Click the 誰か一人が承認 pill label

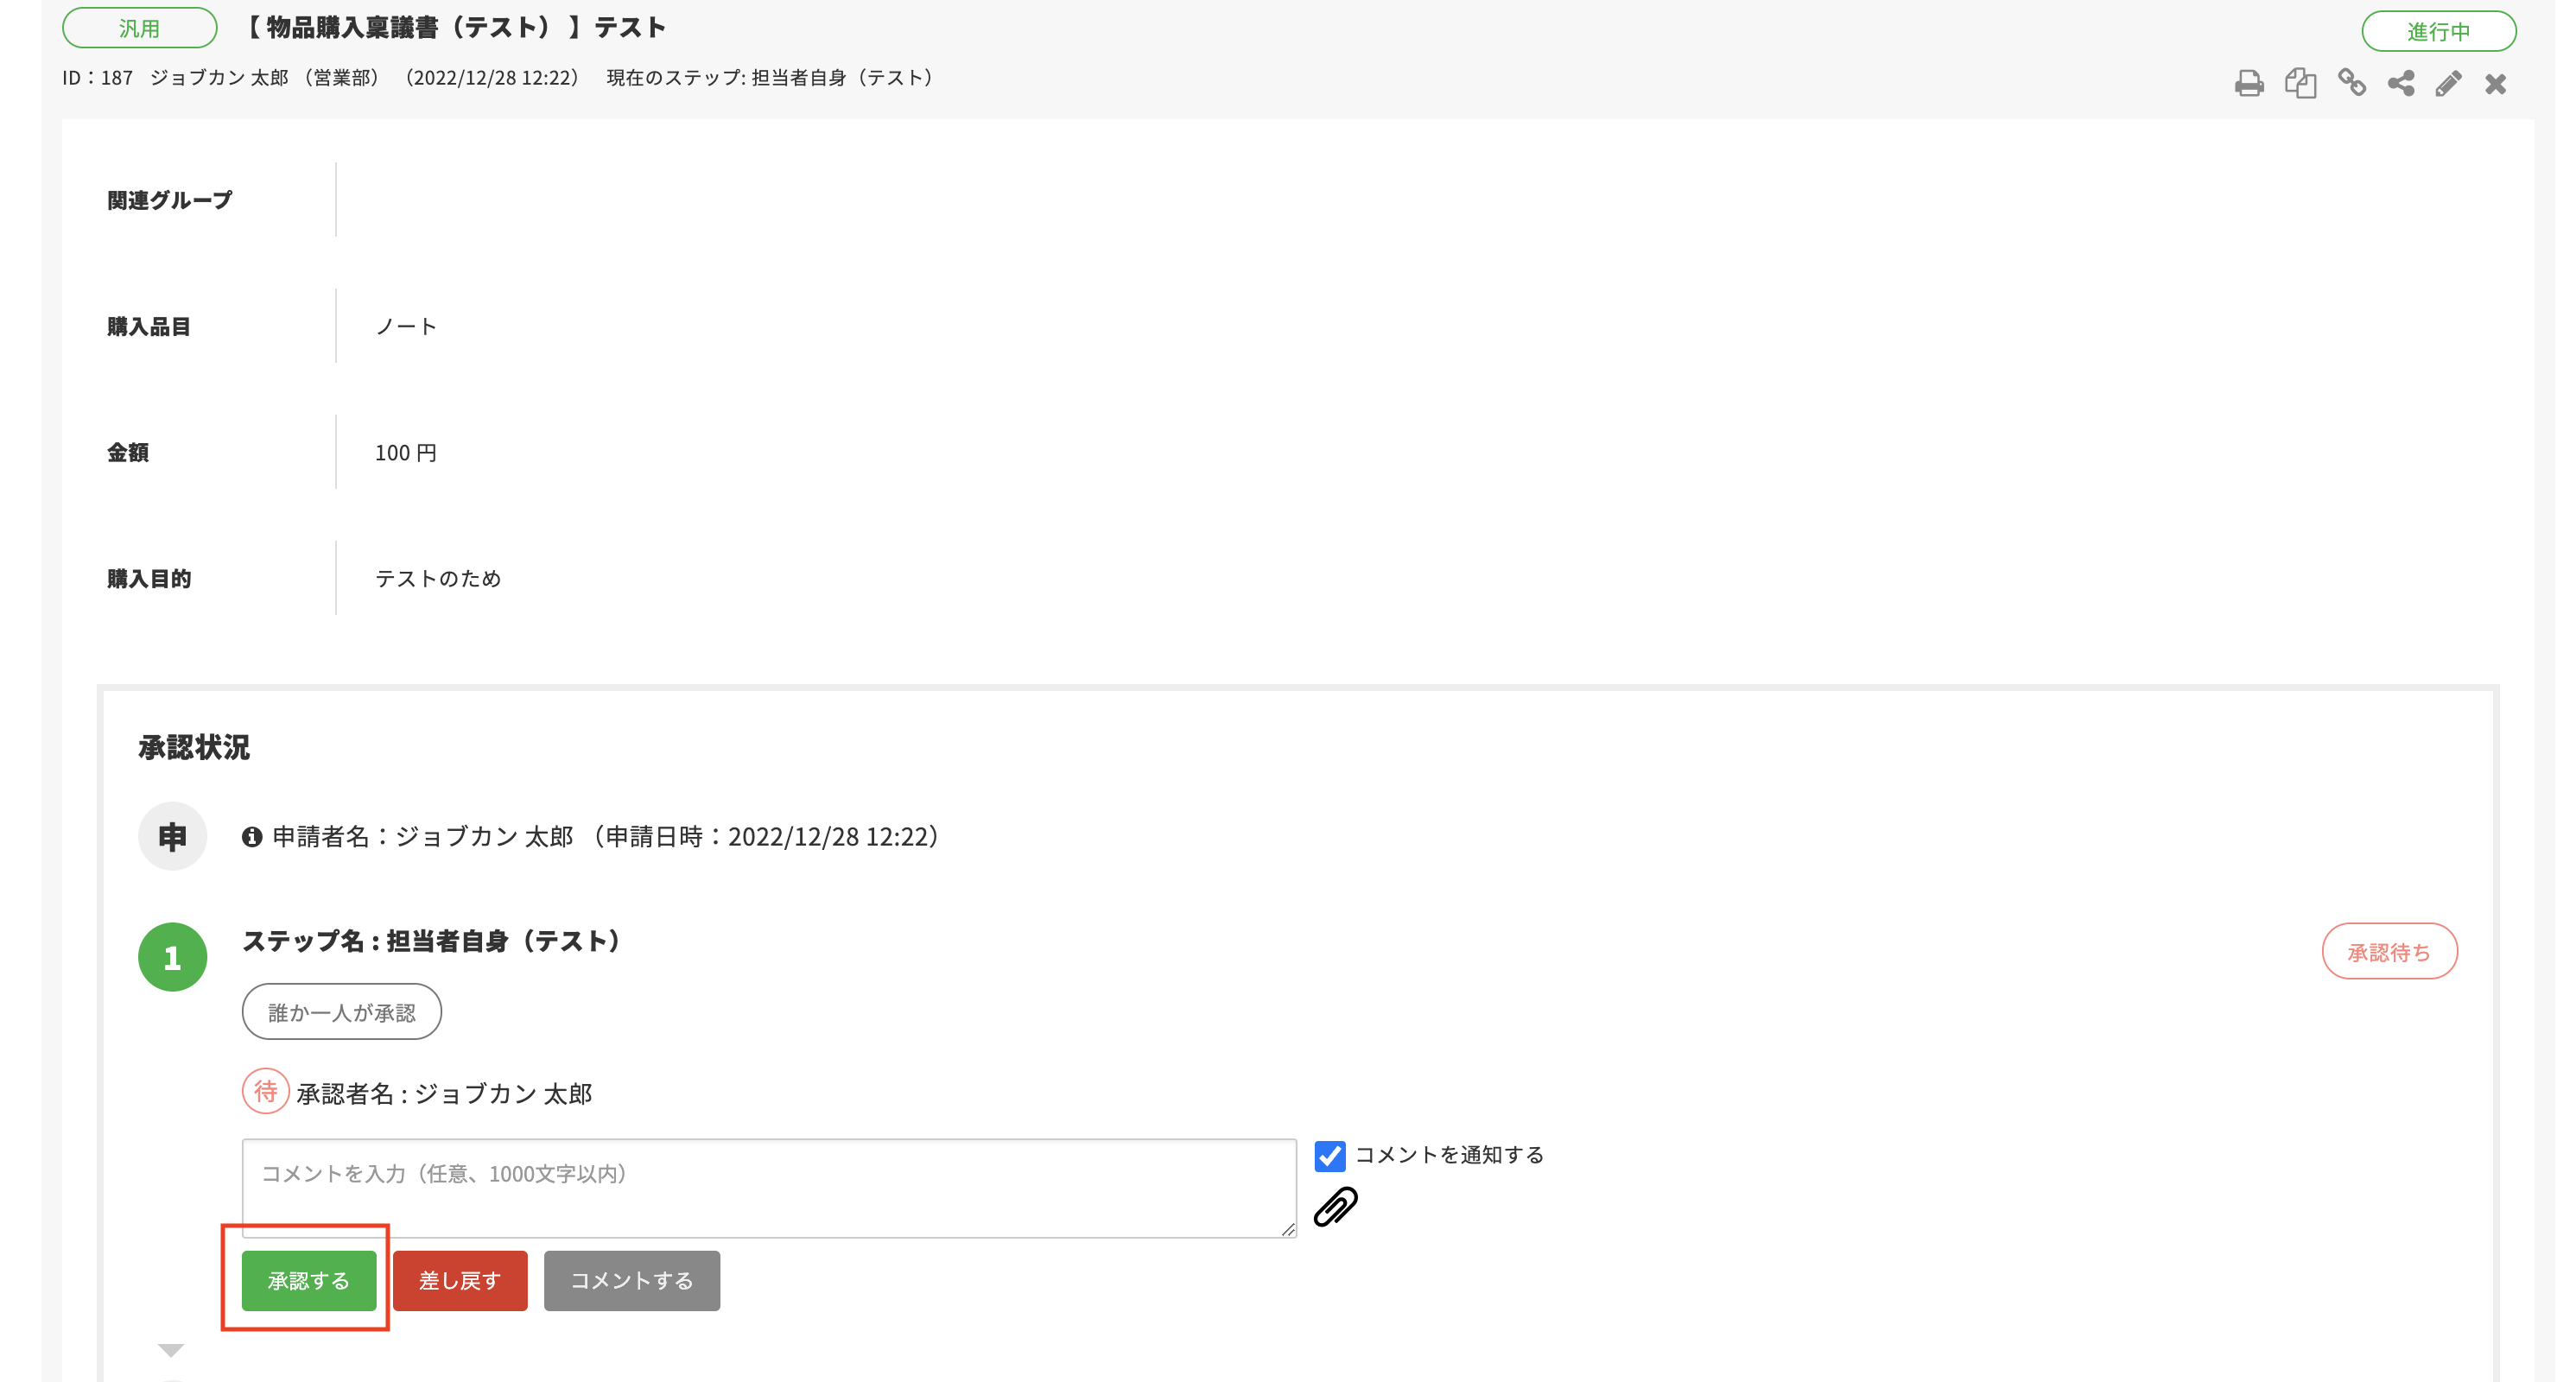coord(341,1012)
